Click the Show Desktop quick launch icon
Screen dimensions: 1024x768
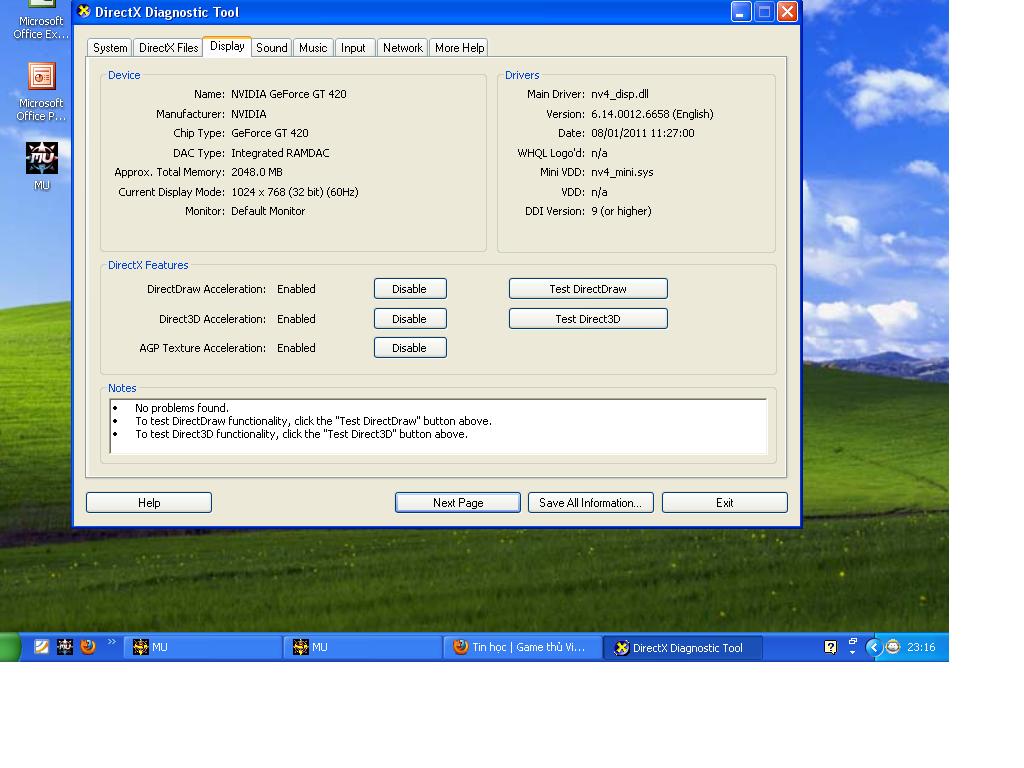41,647
